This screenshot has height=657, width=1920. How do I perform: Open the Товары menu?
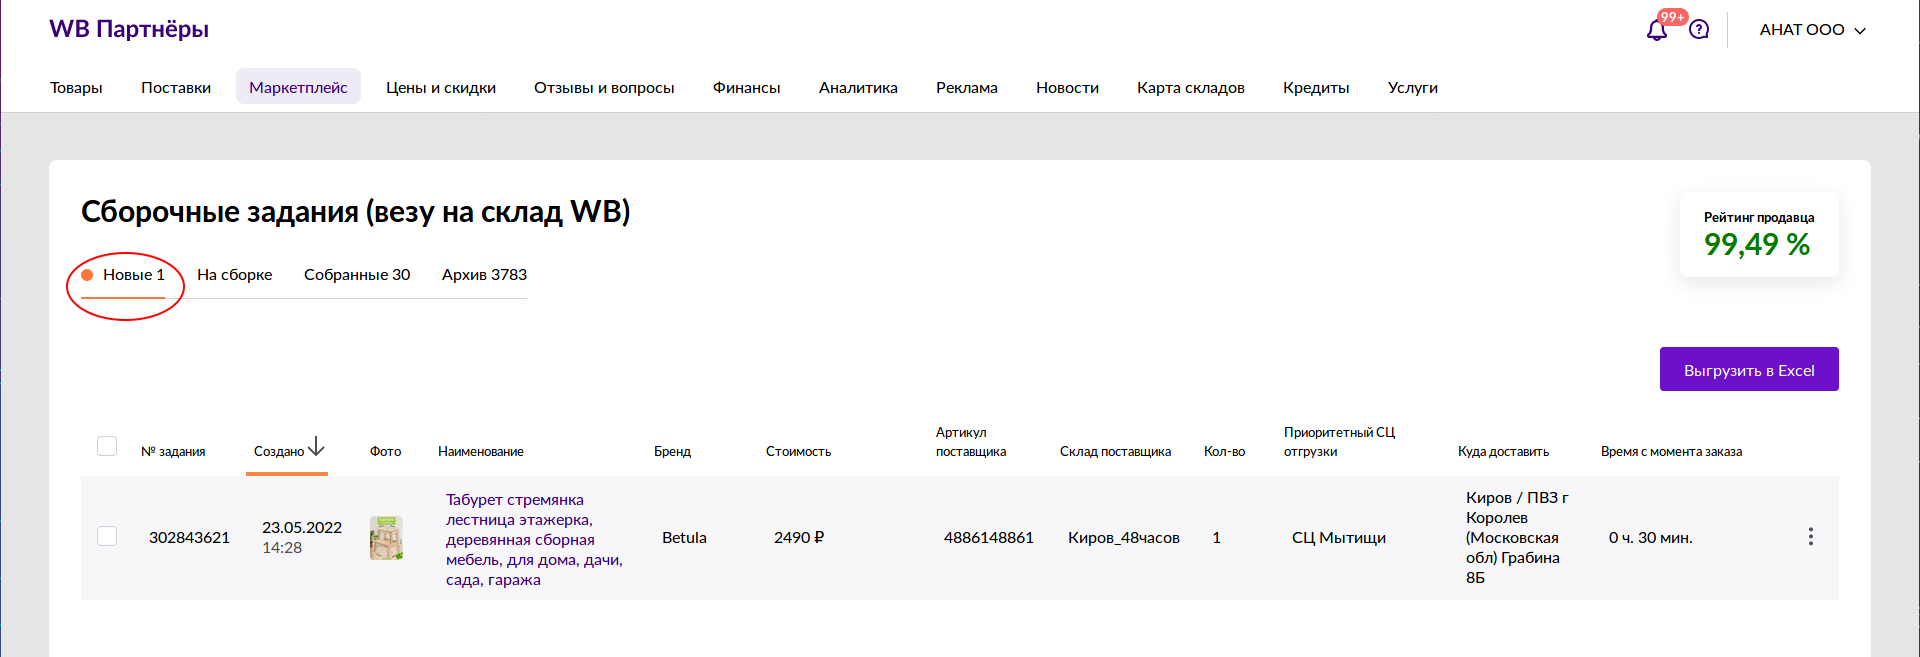click(76, 88)
